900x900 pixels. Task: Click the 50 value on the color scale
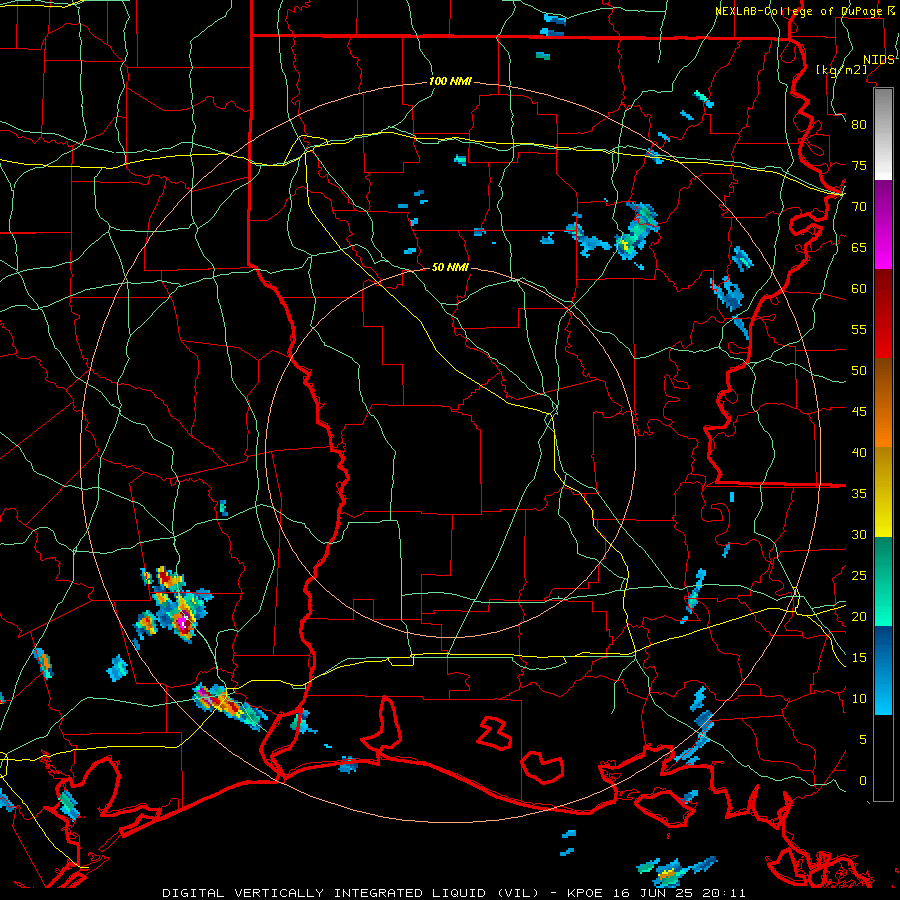(859, 371)
